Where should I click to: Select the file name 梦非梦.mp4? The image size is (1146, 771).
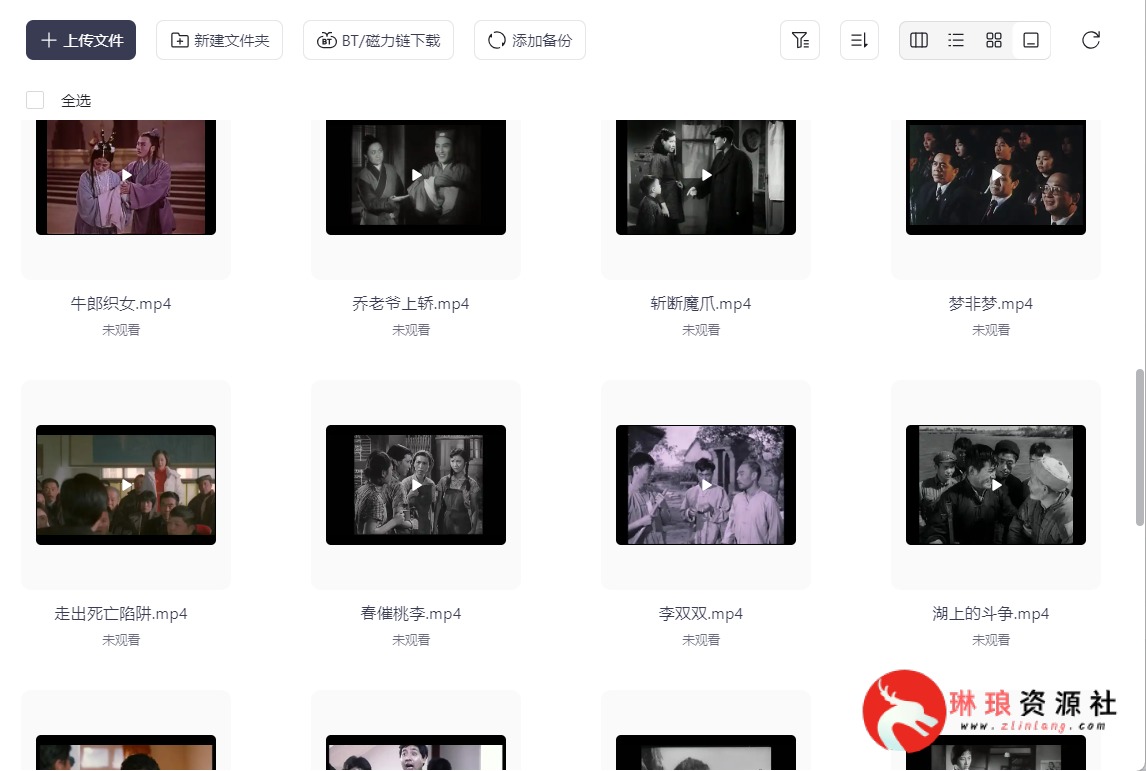(x=991, y=304)
